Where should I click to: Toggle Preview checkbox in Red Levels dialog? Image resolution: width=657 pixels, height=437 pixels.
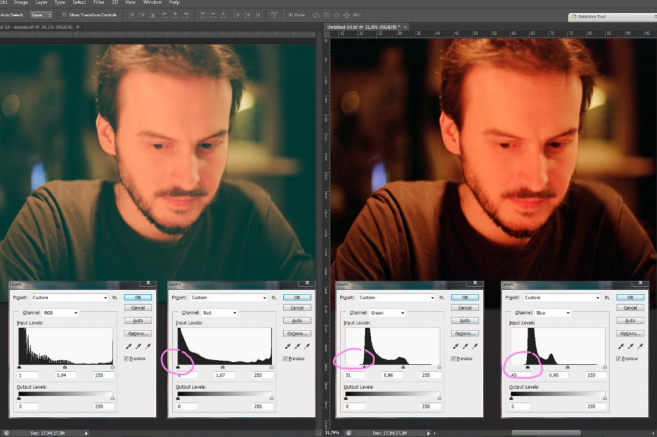(x=285, y=357)
